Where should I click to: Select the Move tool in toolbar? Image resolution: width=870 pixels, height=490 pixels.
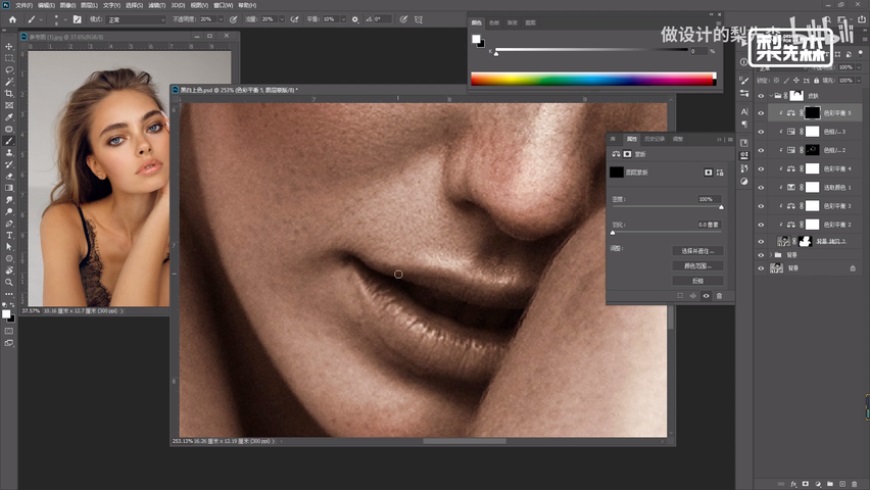click(x=9, y=46)
